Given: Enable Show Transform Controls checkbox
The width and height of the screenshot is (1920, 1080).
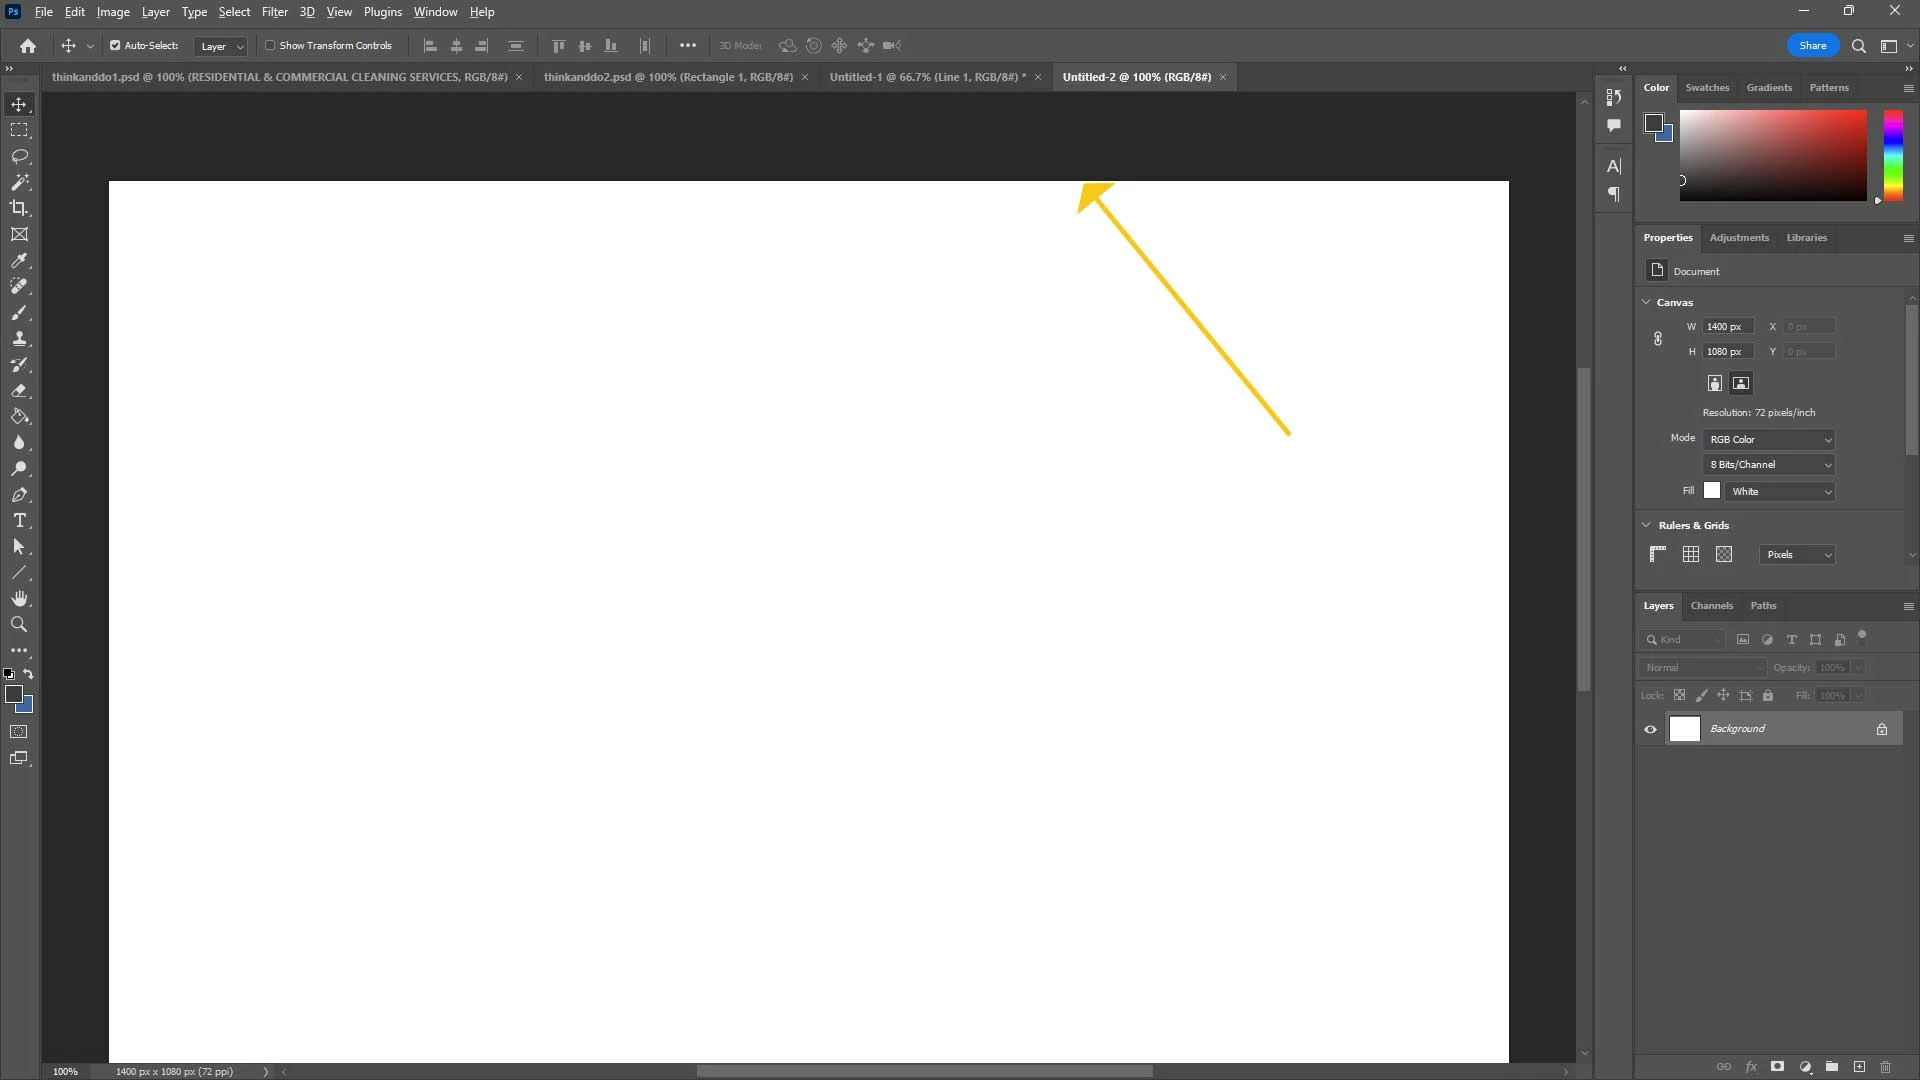Looking at the screenshot, I should tap(270, 46).
